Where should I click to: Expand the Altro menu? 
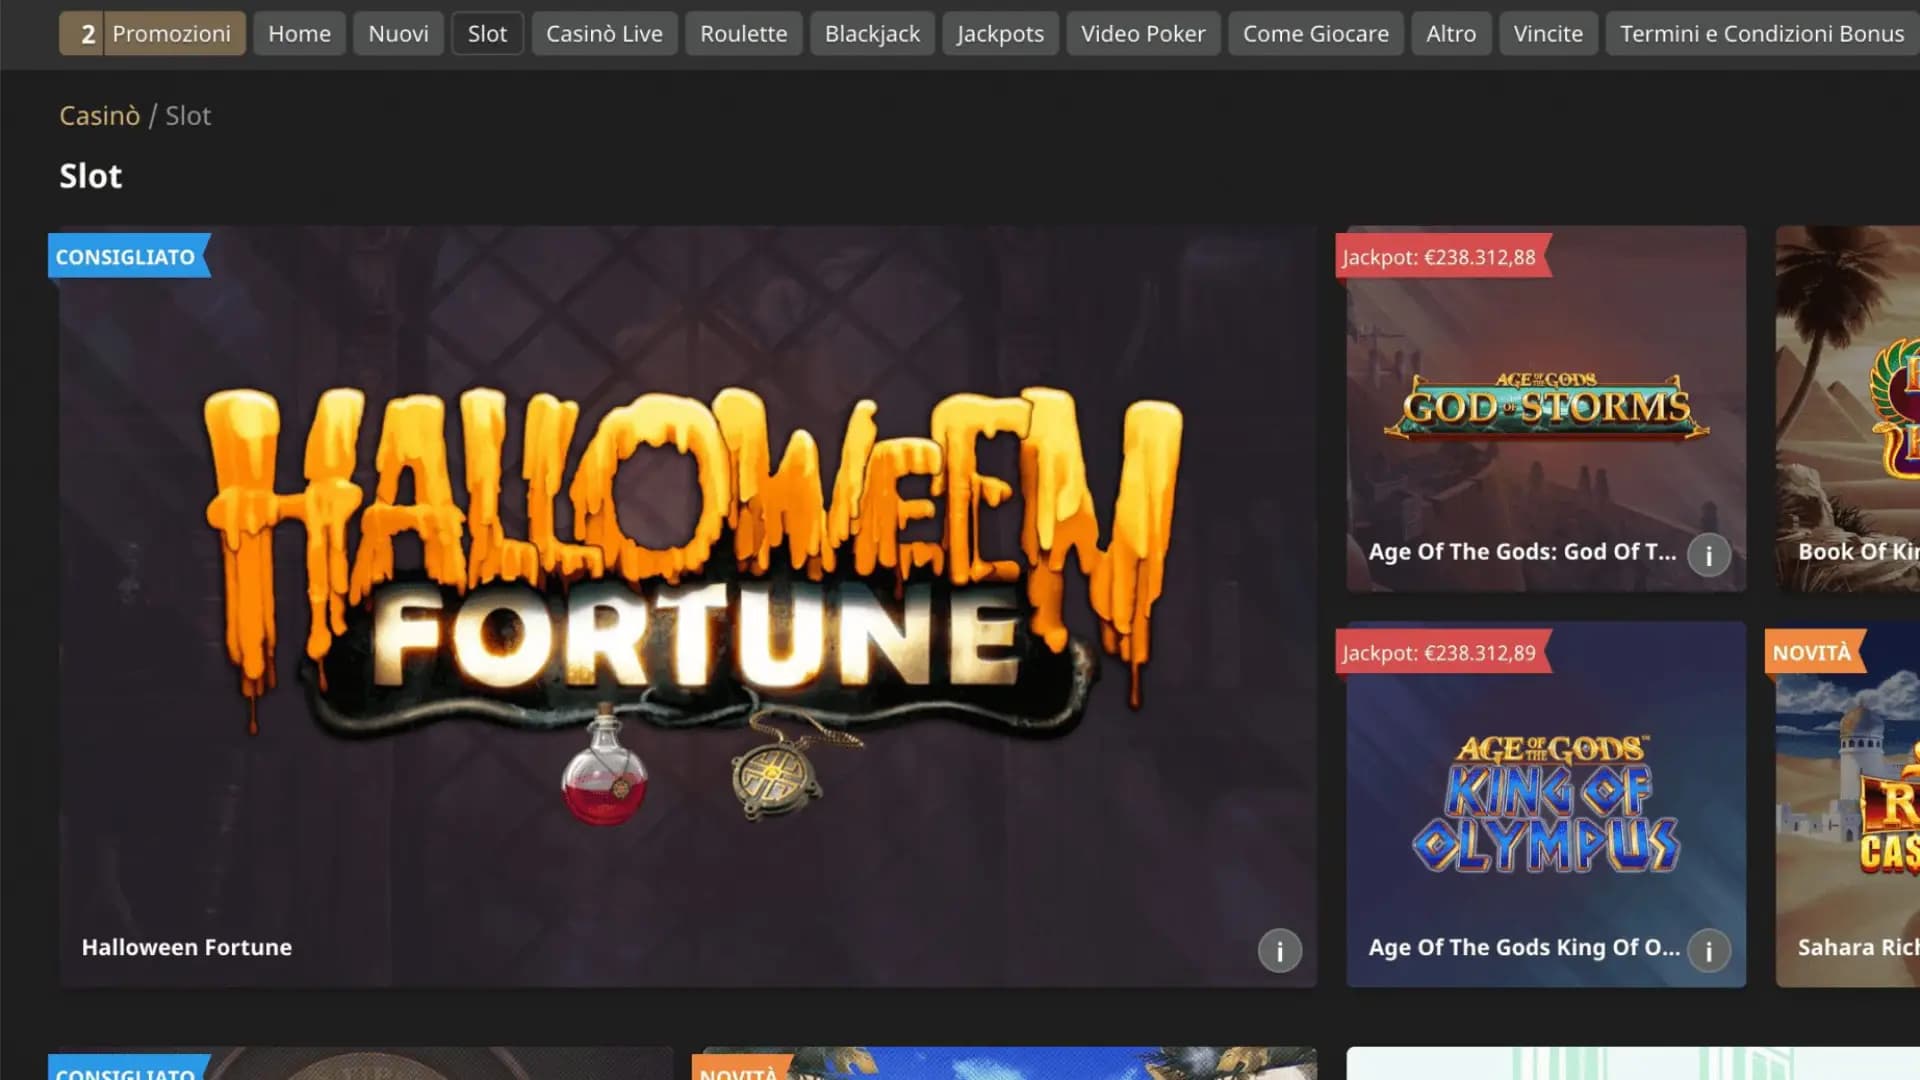[1450, 33]
